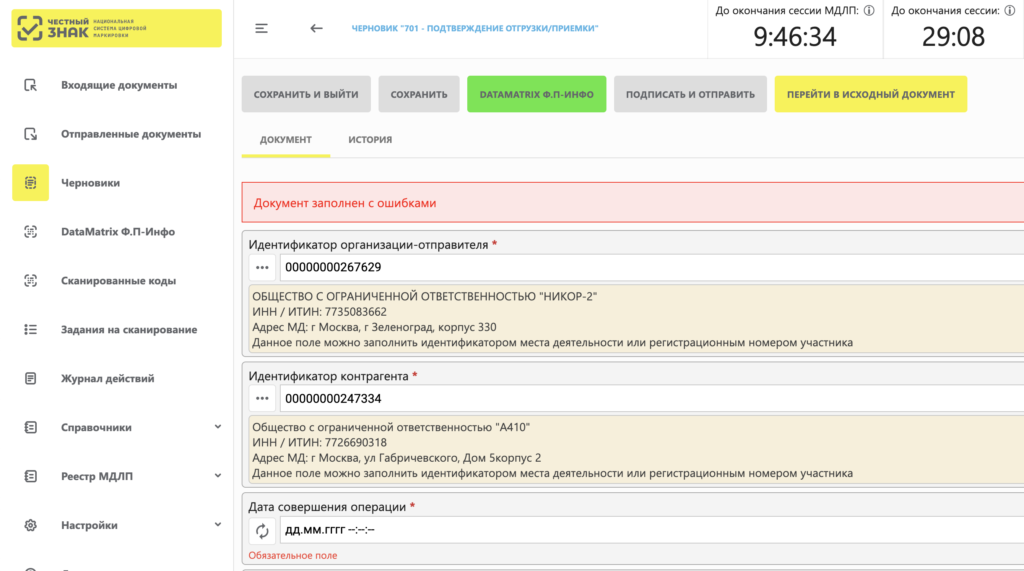Click Сохранить и выйти button

(306, 94)
